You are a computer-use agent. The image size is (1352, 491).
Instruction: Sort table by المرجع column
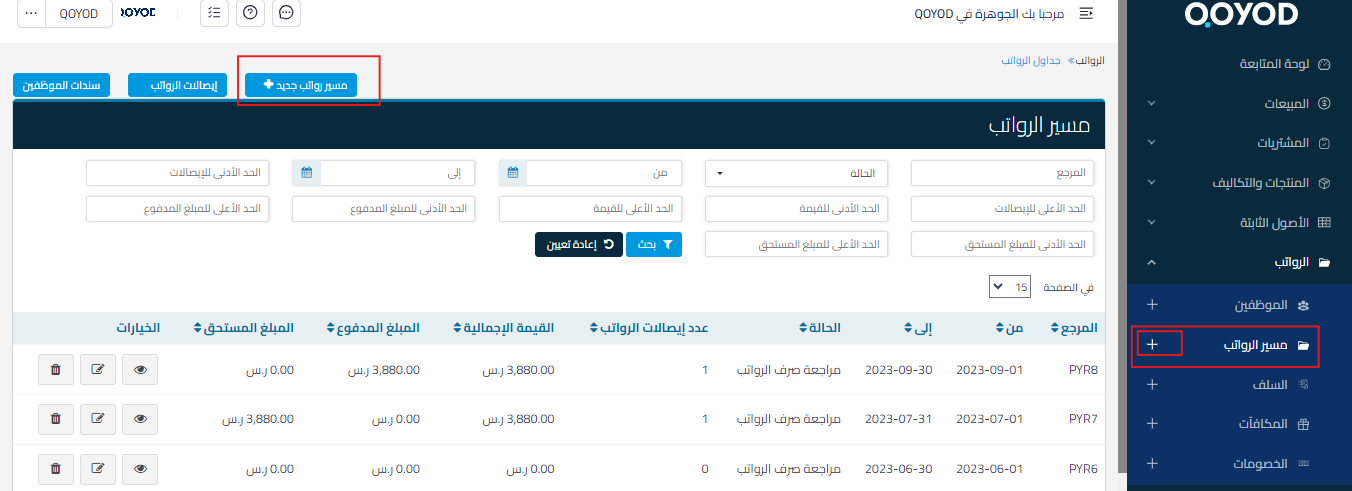tap(1074, 327)
